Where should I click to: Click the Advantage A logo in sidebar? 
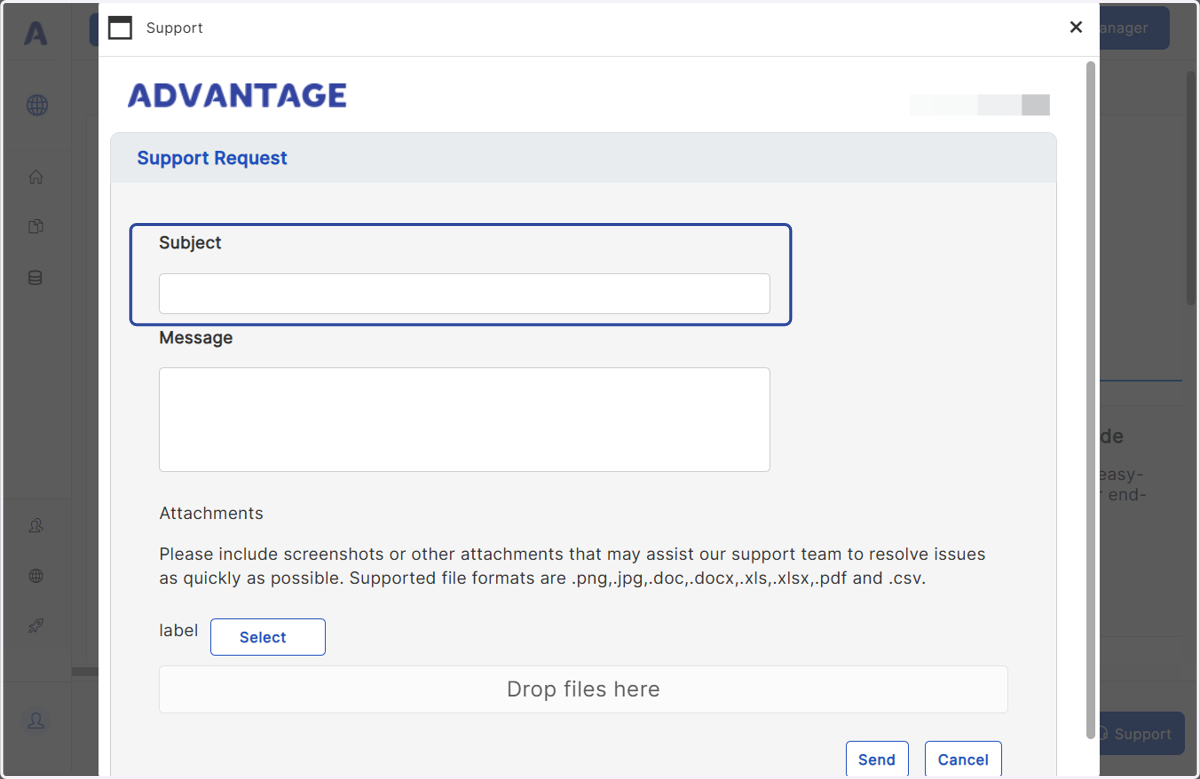click(x=36, y=33)
